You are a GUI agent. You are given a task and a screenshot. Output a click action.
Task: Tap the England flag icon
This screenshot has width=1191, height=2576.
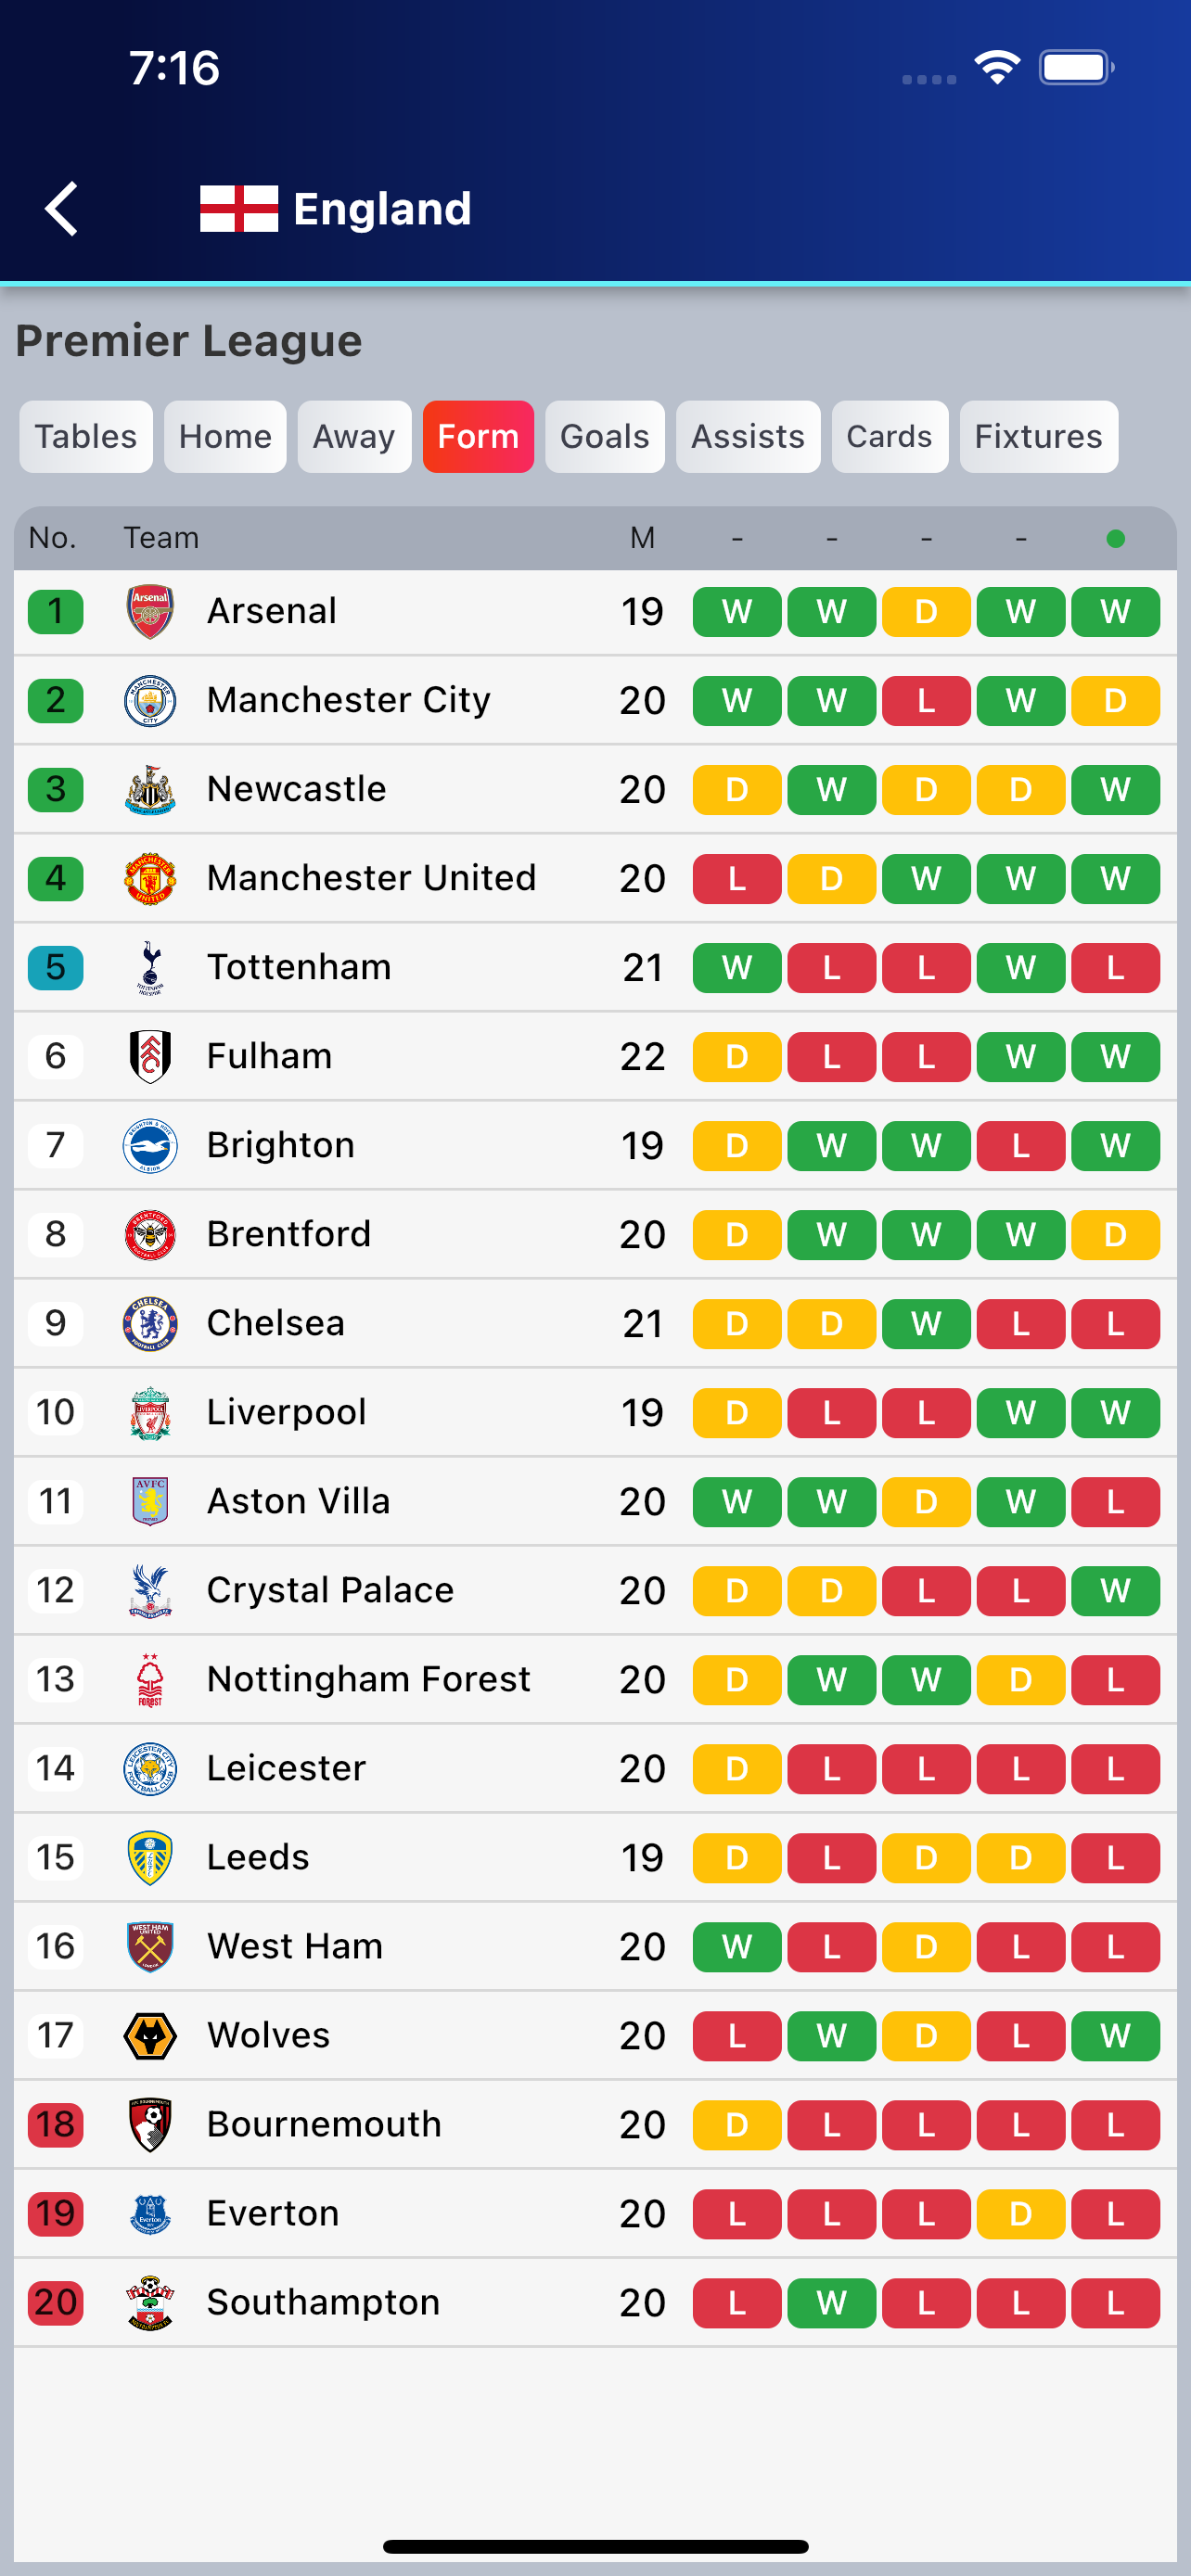point(238,209)
